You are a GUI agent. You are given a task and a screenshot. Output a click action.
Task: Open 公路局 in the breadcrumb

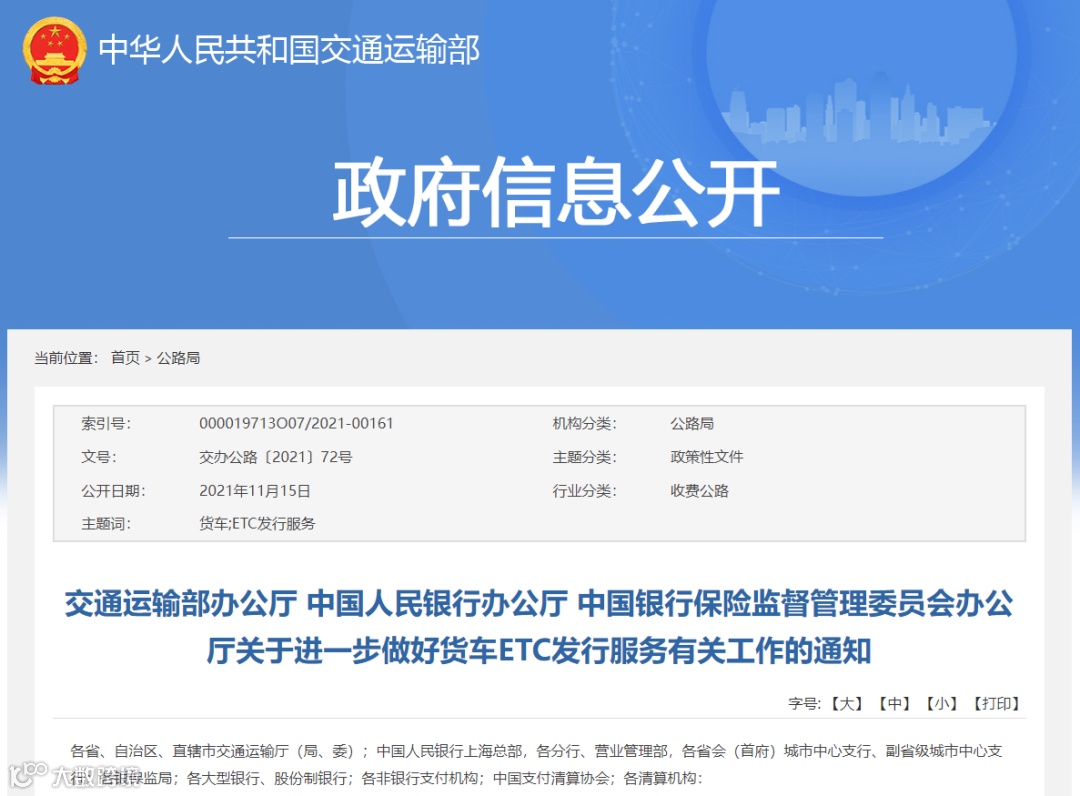pyautogui.click(x=178, y=358)
